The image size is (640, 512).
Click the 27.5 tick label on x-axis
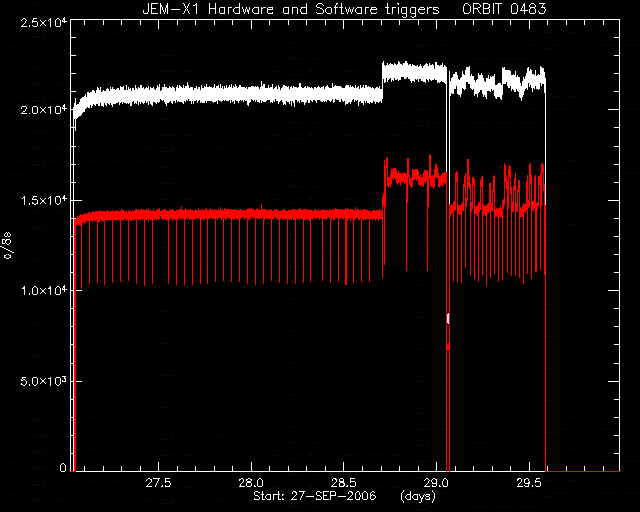tap(158, 483)
